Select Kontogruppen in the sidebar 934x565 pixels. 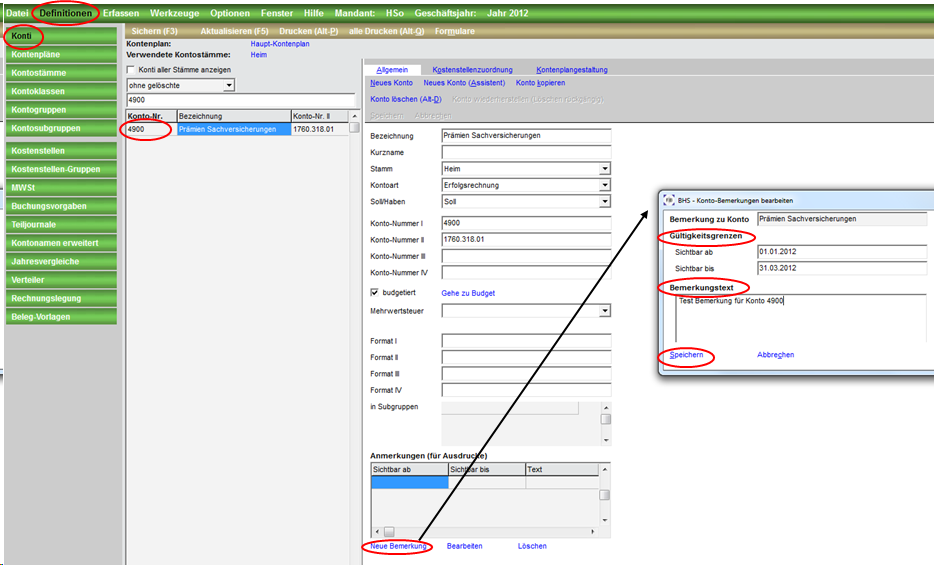61,110
